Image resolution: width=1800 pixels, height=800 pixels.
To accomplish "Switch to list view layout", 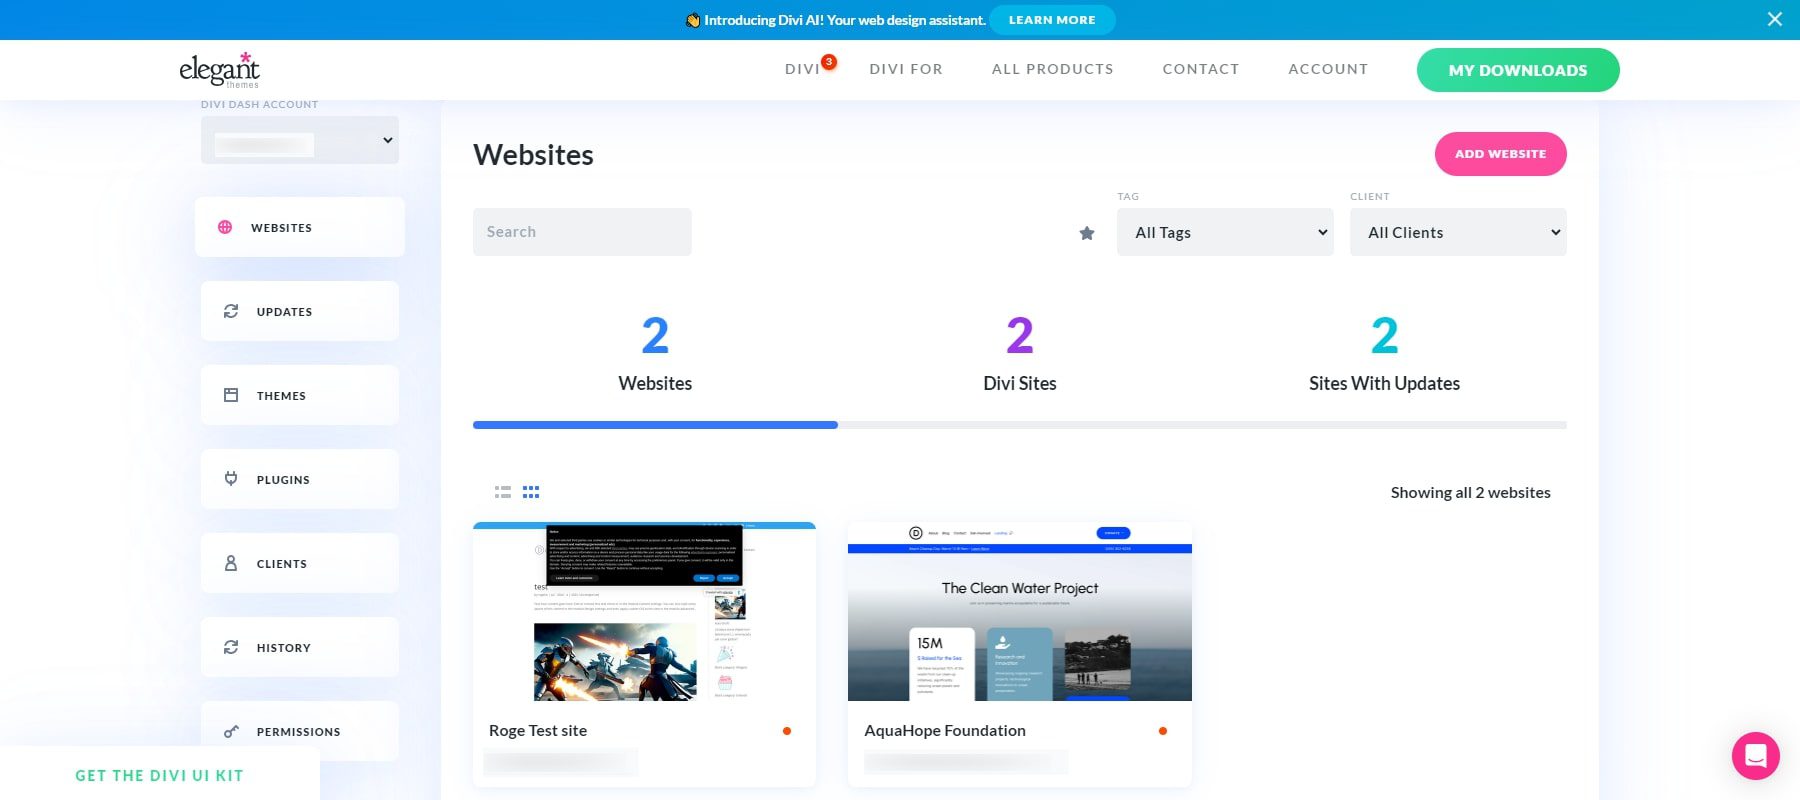I will pyautogui.click(x=503, y=492).
